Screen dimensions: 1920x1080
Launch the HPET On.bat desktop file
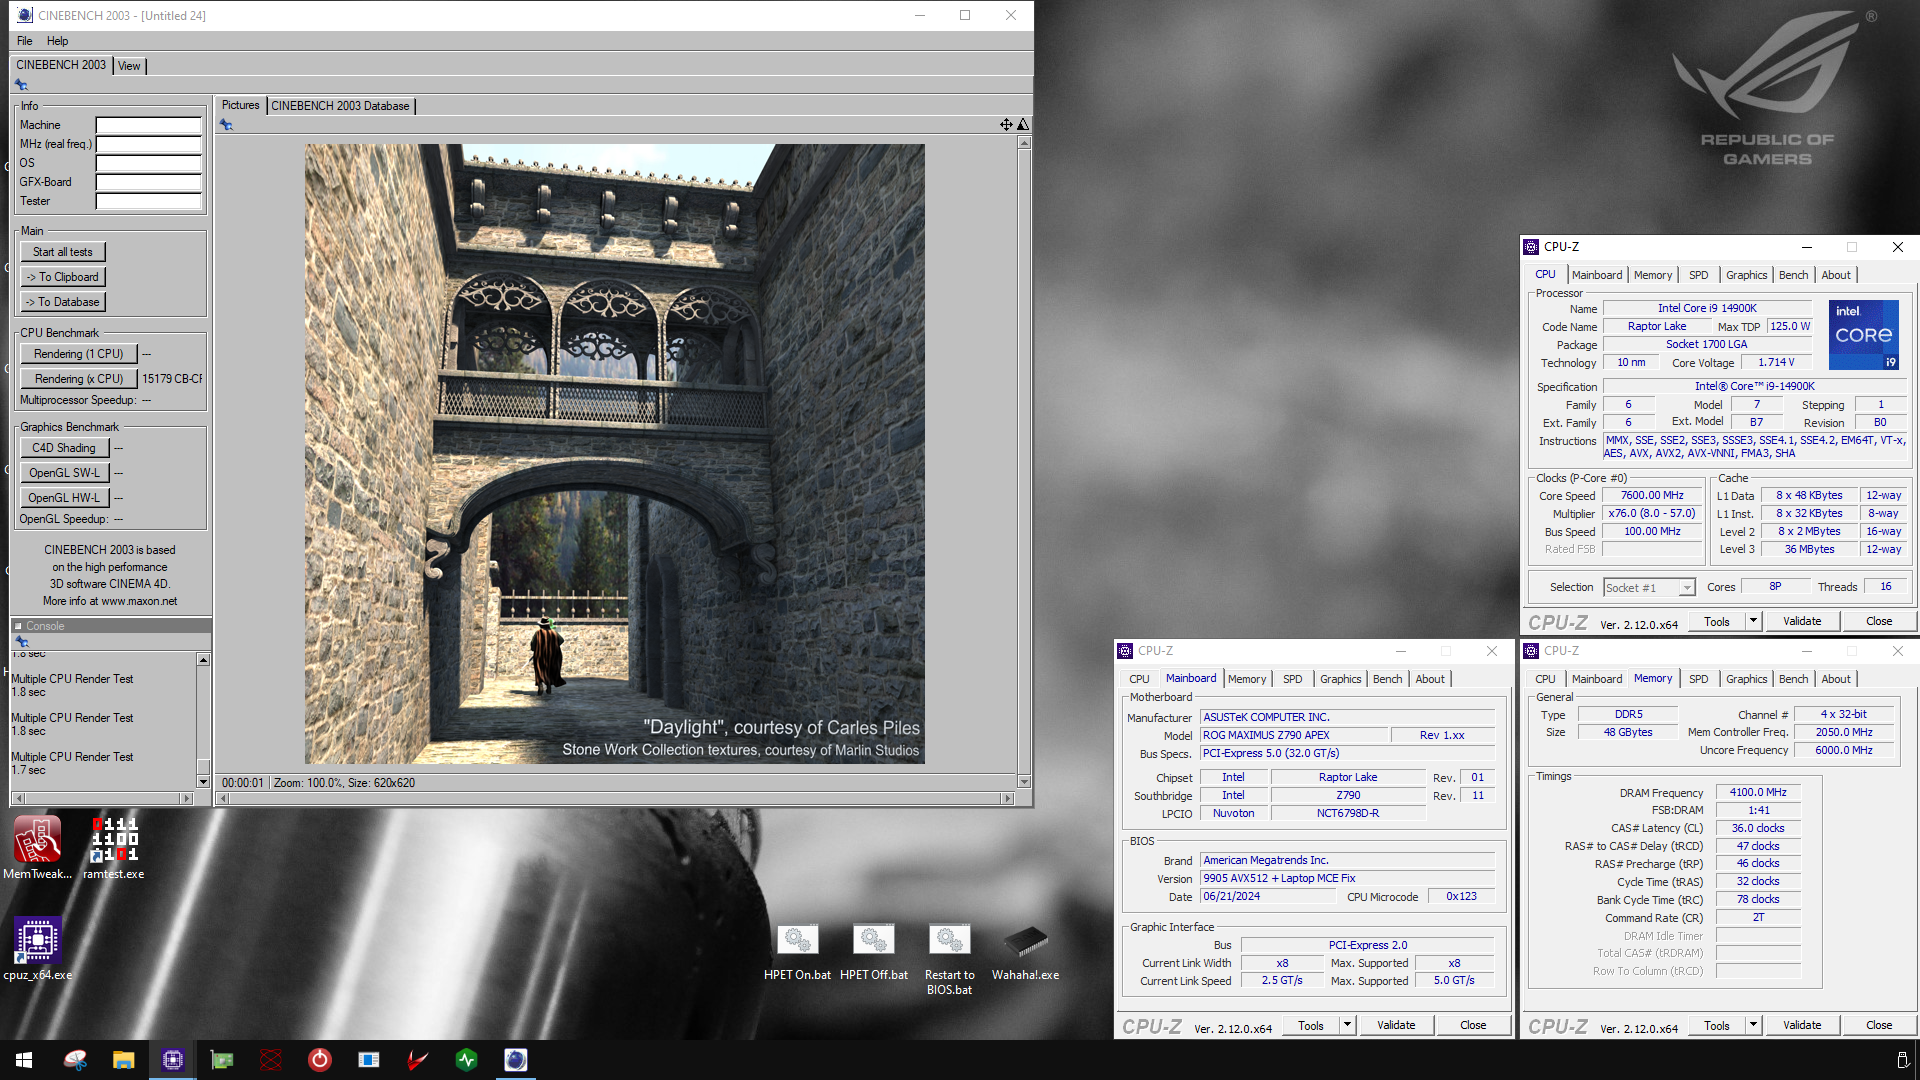click(x=797, y=951)
